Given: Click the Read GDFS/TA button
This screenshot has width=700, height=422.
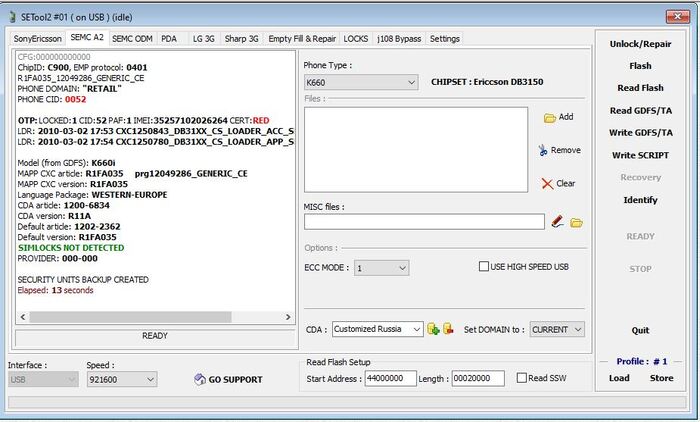Looking at the screenshot, I should [640, 110].
